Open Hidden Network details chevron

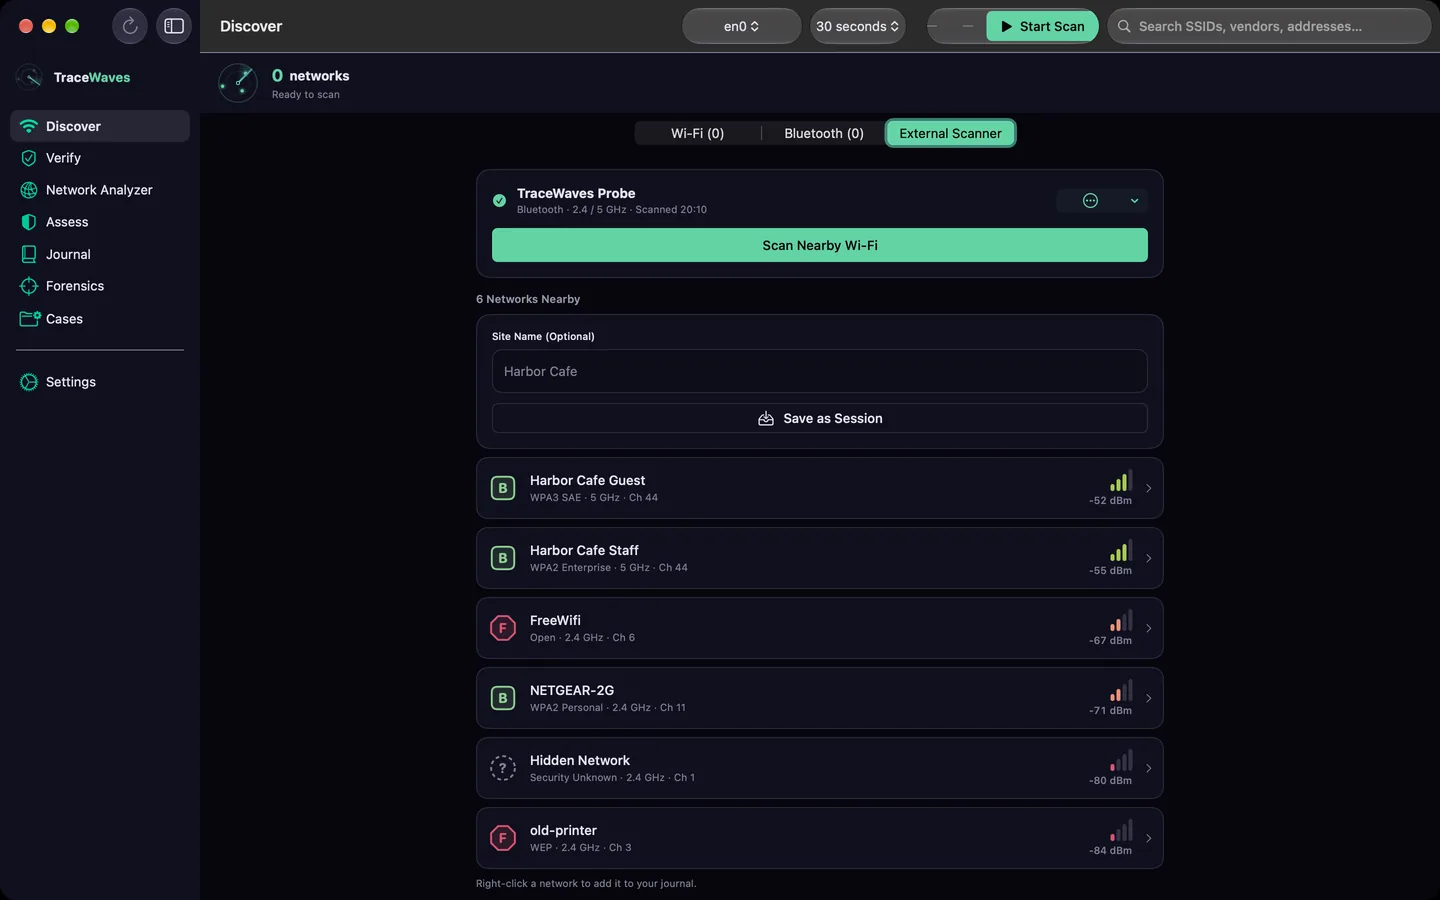pos(1148,768)
